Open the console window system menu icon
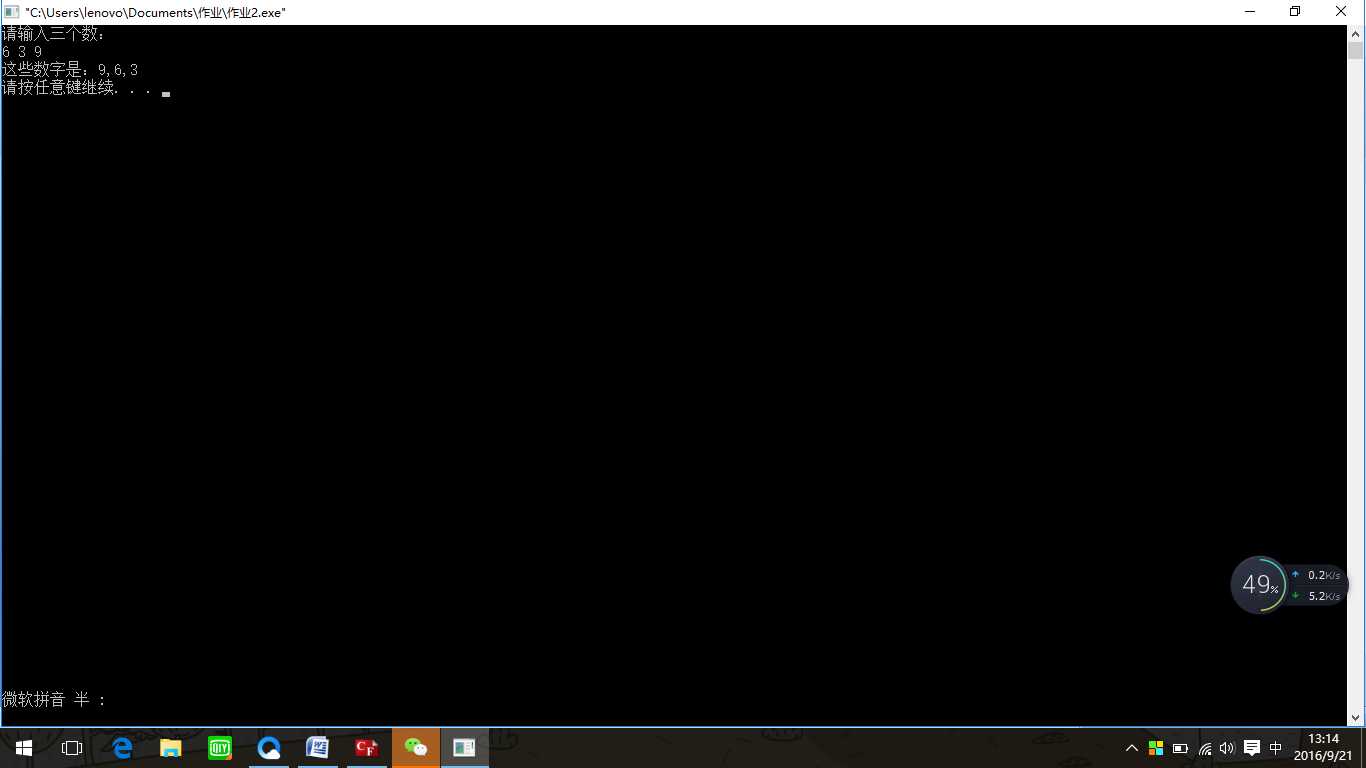Screen dimensions: 1366x768 click(12, 12)
